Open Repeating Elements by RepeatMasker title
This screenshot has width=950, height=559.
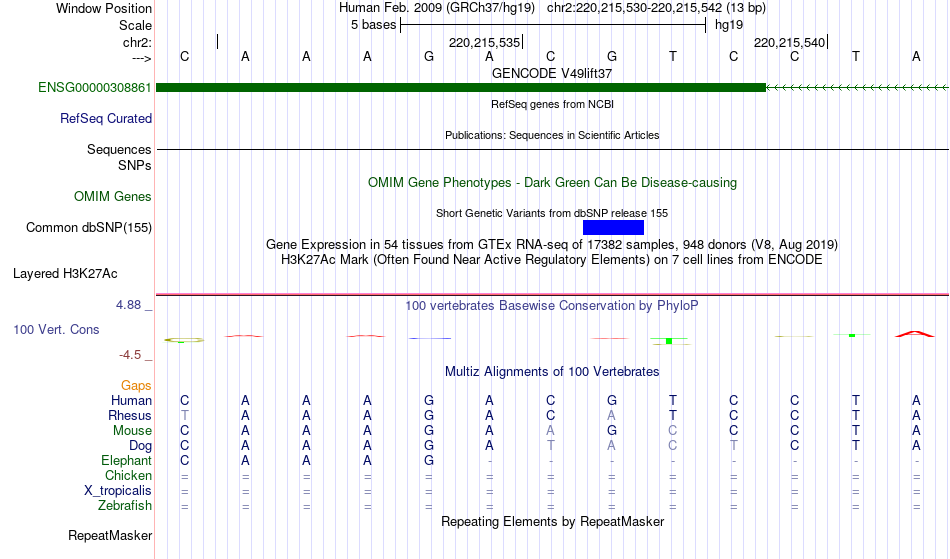(553, 521)
